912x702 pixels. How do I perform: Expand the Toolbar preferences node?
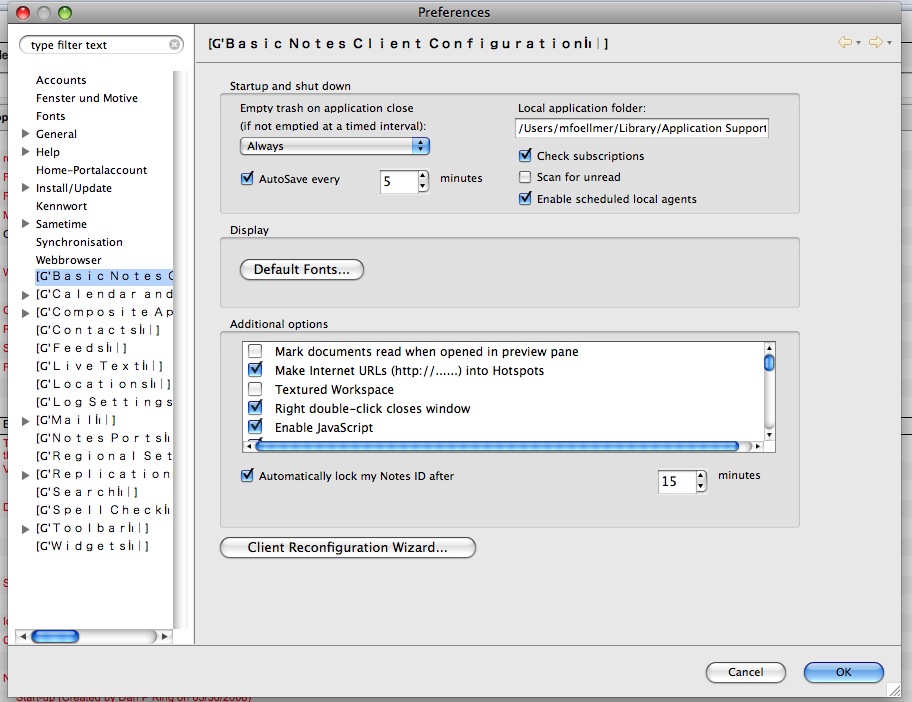tap(25, 529)
